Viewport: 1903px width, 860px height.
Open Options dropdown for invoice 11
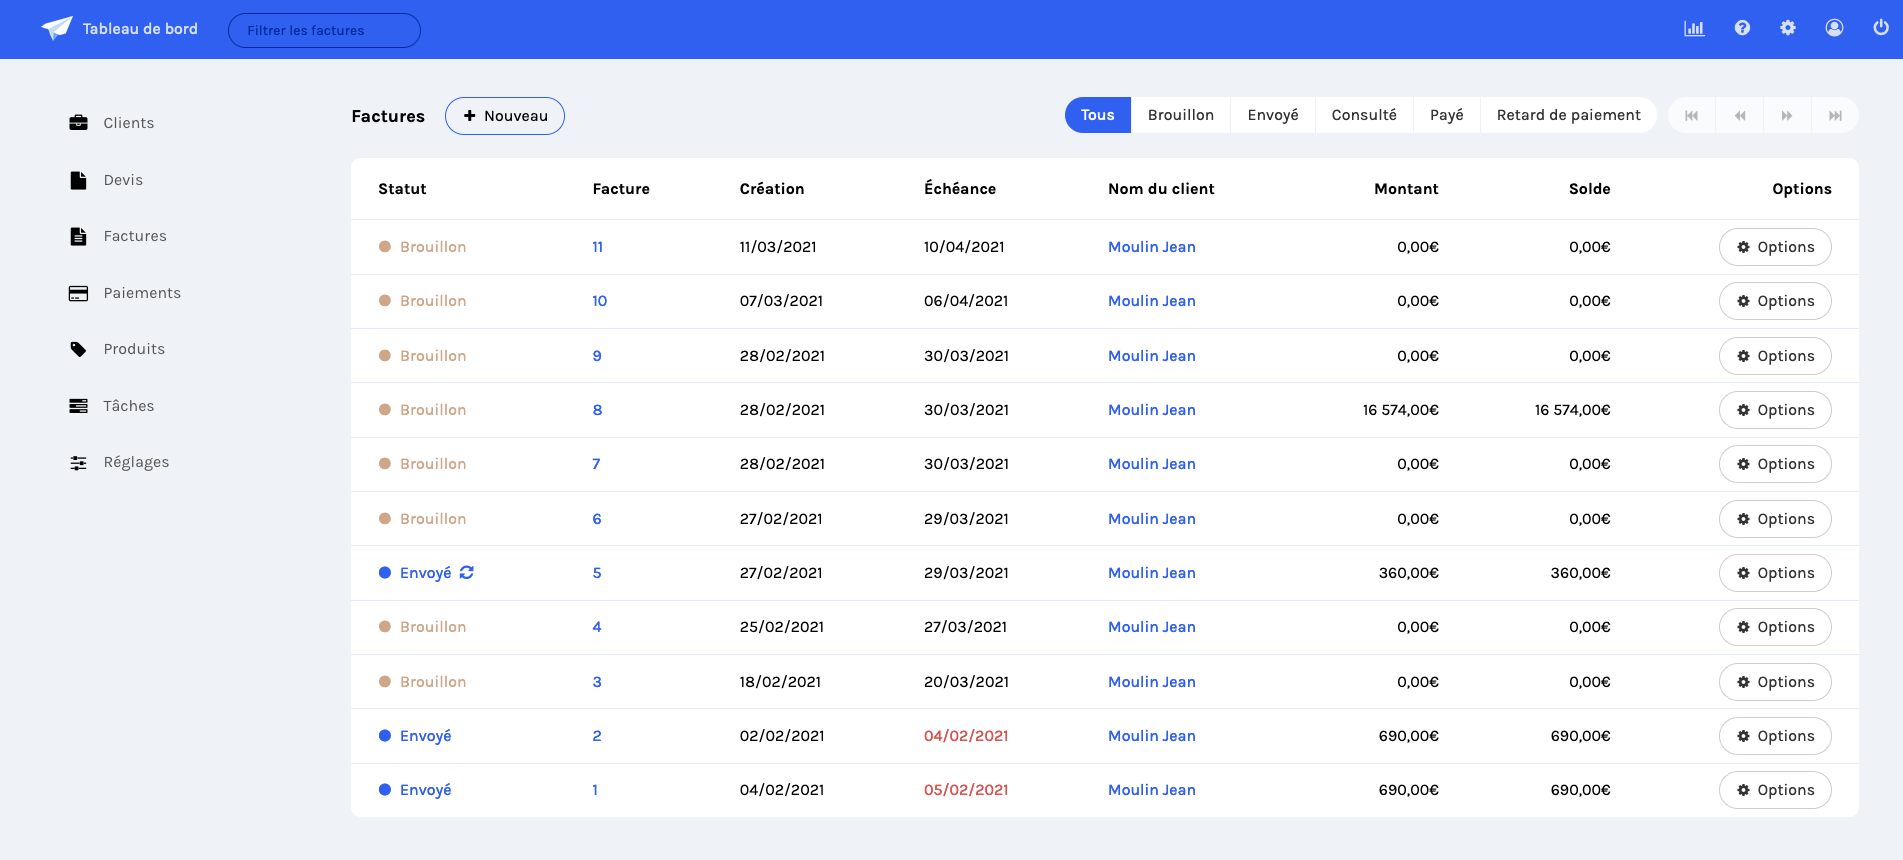(1775, 247)
